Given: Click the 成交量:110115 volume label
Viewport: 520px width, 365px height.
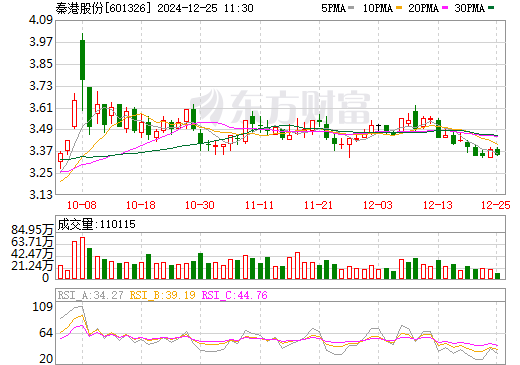Looking at the screenshot, I should (x=97, y=224).
